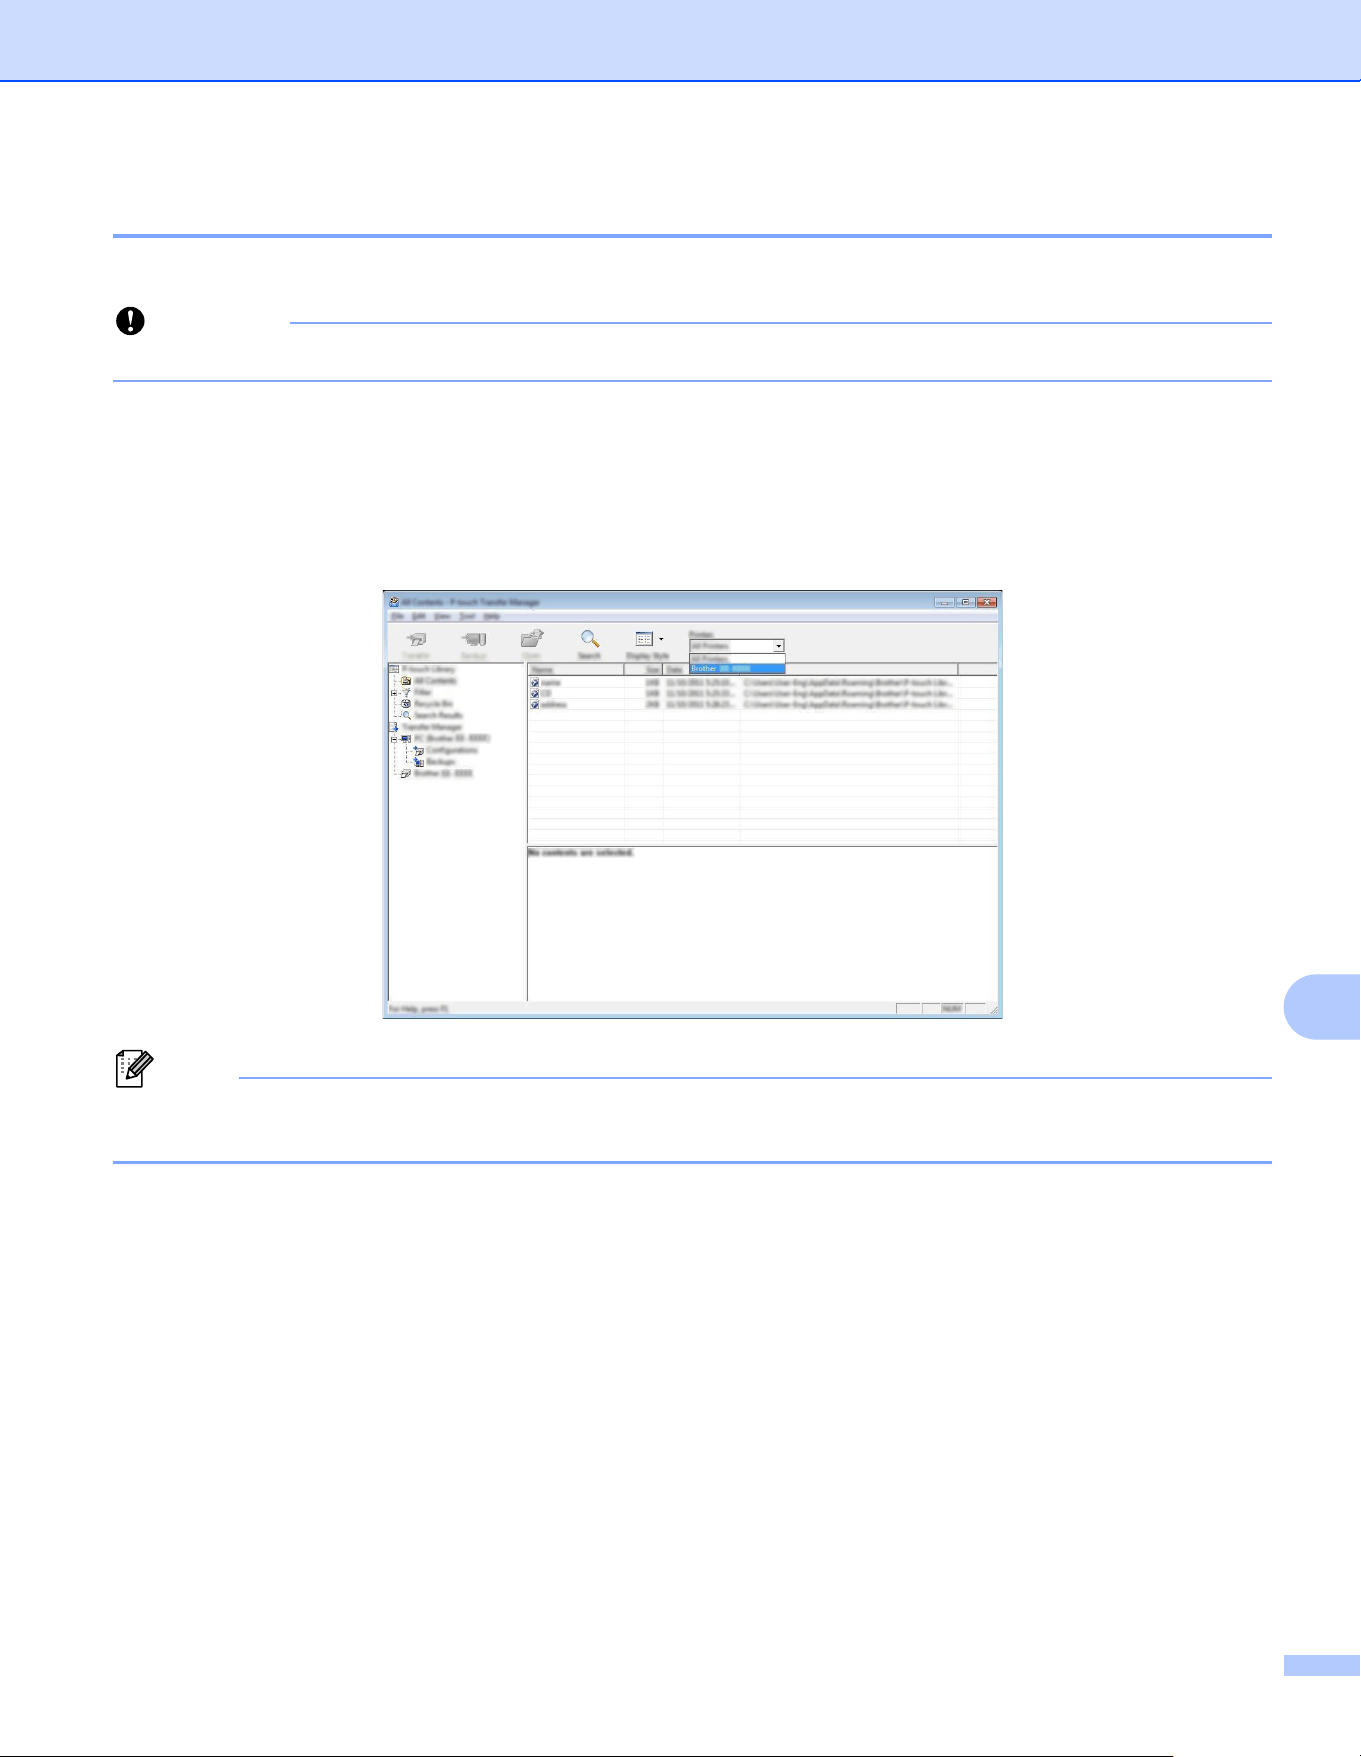Expand the Filter tree node
The image size is (1361, 1757).
tap(394, 693)
